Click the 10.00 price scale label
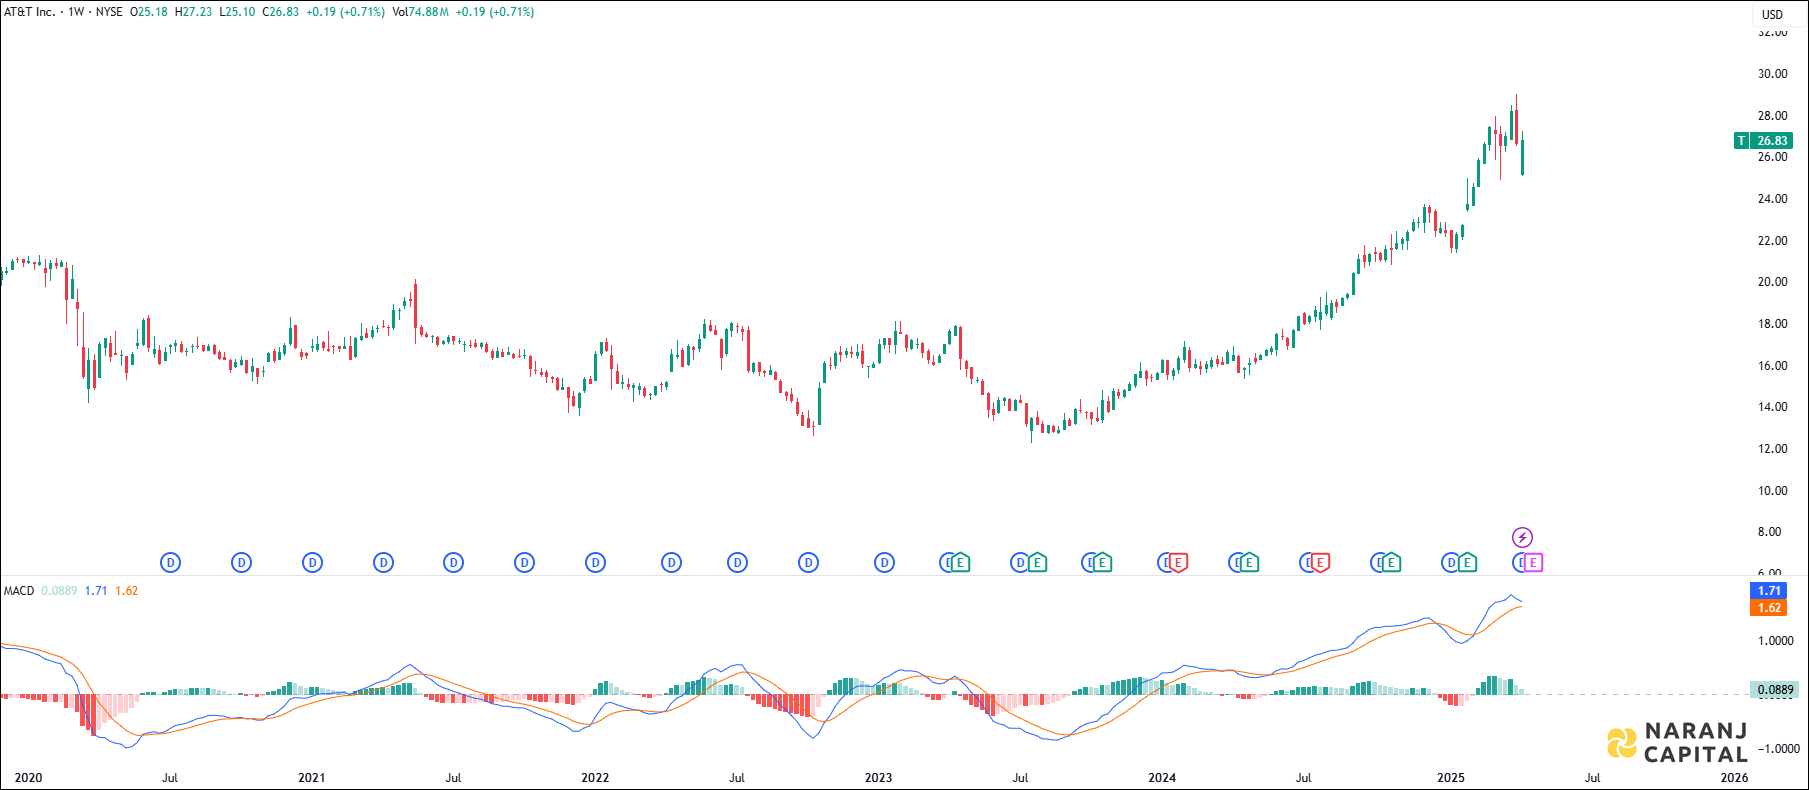The image size is (1809, 790). (1773, 491)
